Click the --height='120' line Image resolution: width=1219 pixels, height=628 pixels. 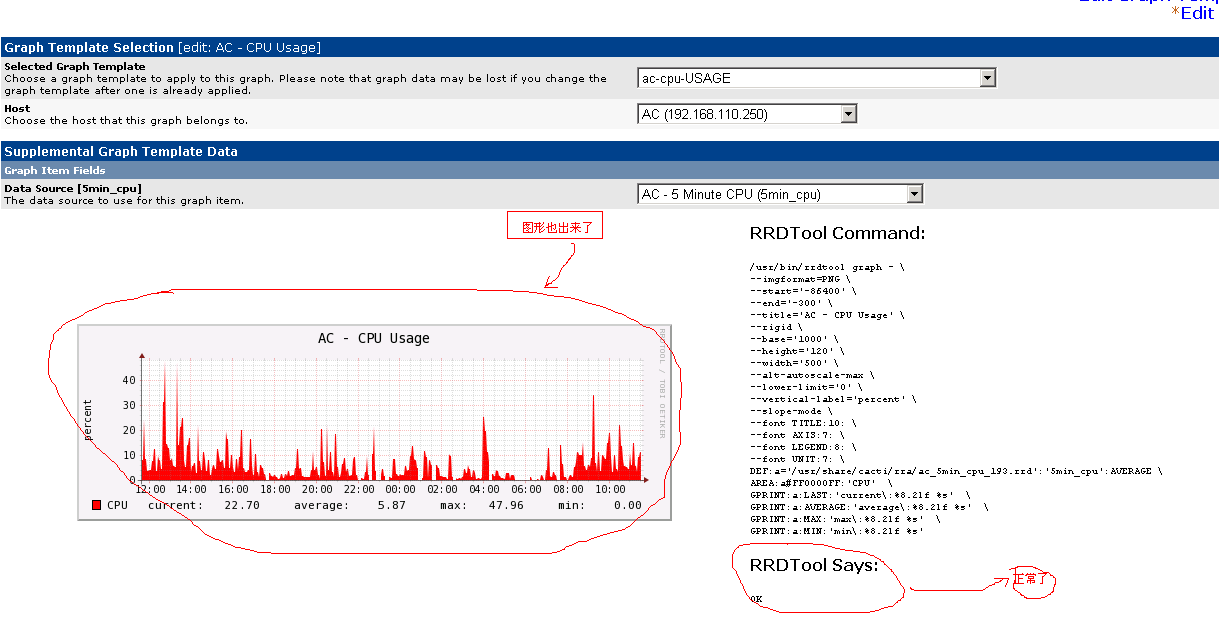tap(796, 351)
